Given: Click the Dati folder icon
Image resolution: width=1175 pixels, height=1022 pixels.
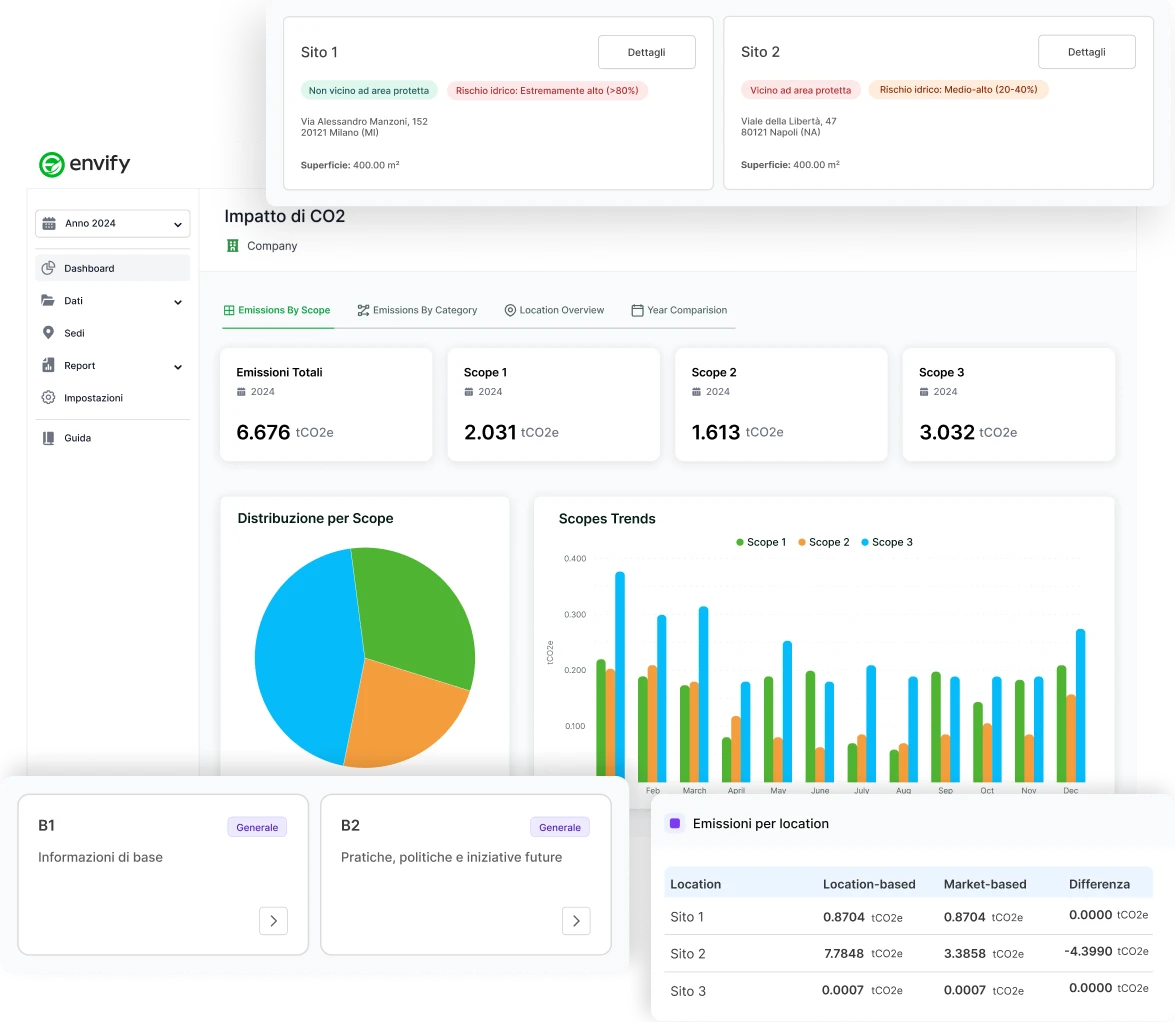Looking at the screenshot, I should pyautogui.click(x=48, y=300).
